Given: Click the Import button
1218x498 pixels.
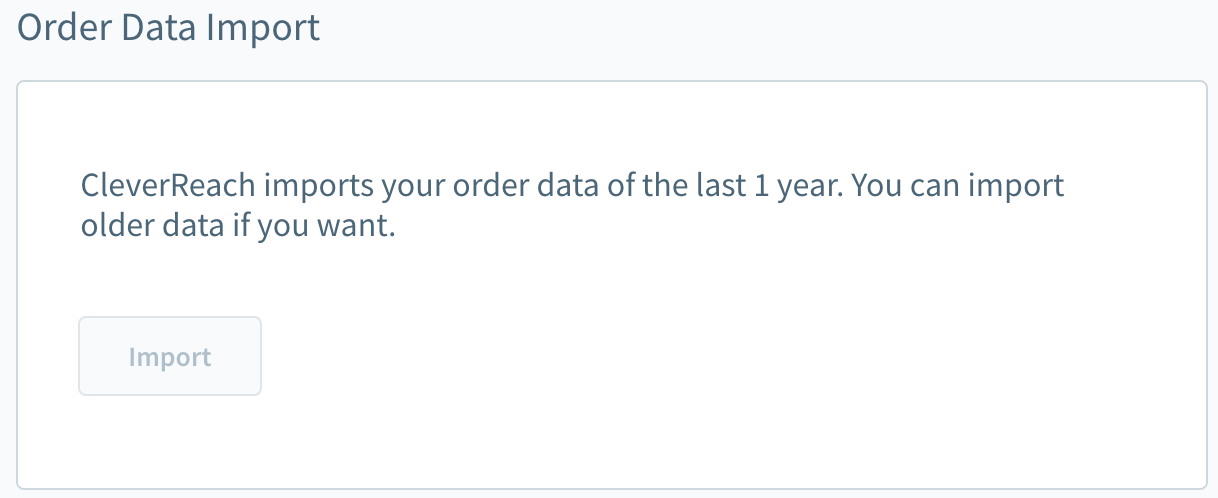Looking at the screenshot, I should [x=170, y=357].
